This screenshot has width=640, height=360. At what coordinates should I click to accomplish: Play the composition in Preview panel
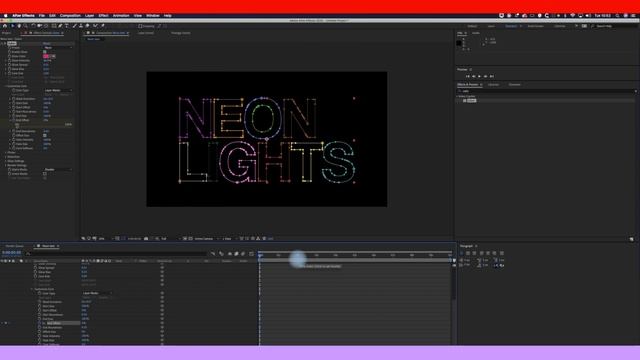480,76
